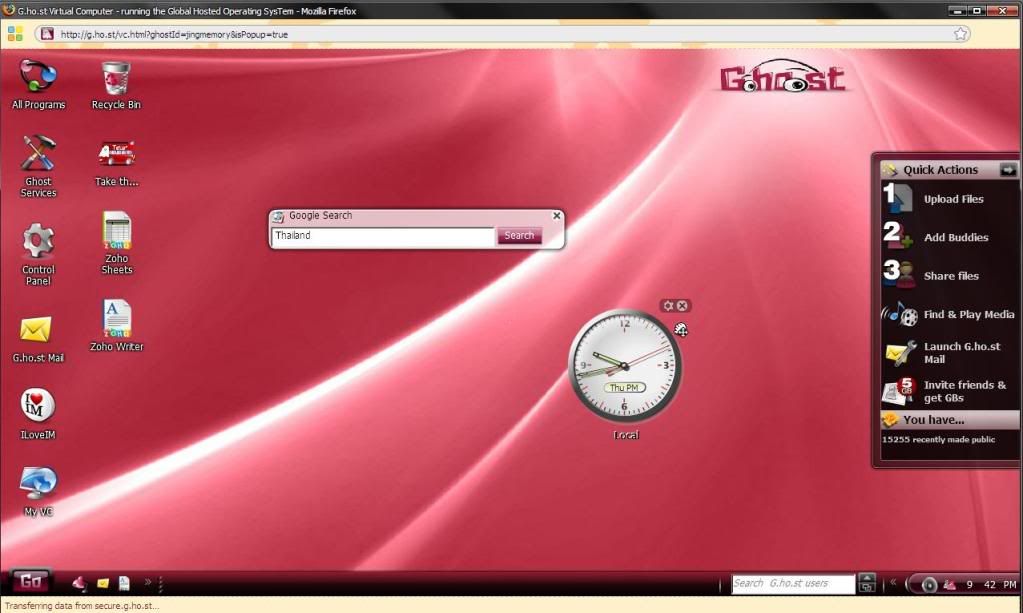The height and width of the screenshot is (613, 1023).
Task: Click the windows icon below the up arrow
Action: tap(867, 587)
